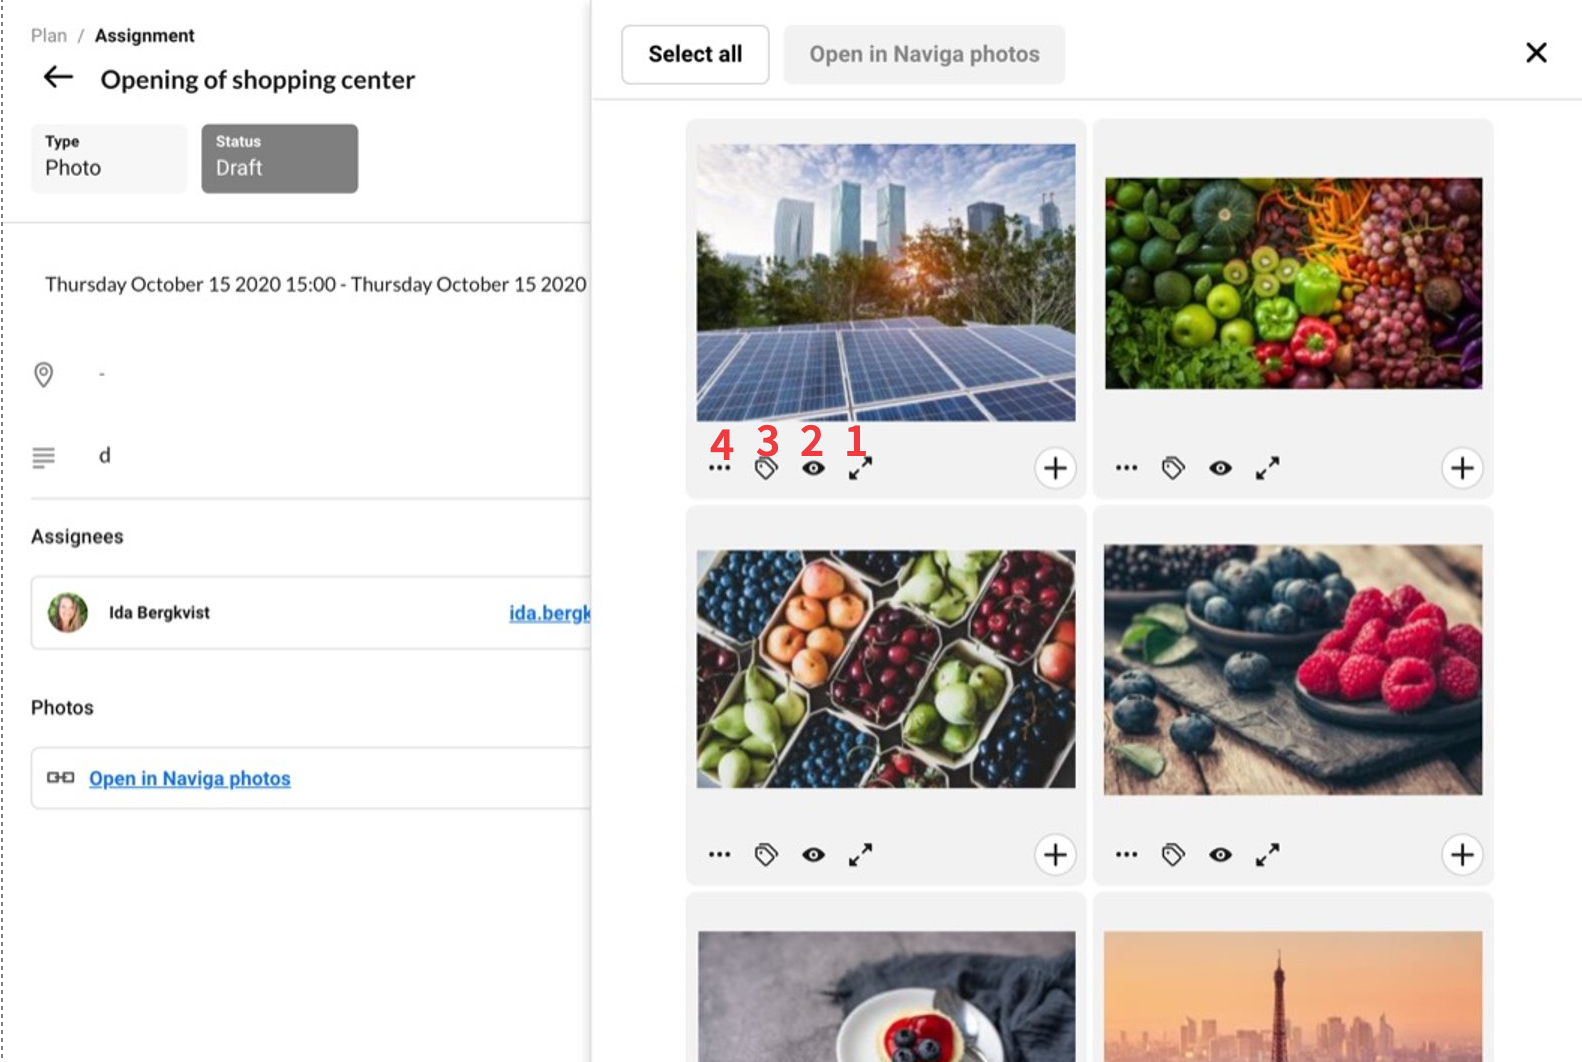The image size is (1582, 1062).
Task: Expand the fruit boxes photo fullscreen
Action: (x=860, y=855)
